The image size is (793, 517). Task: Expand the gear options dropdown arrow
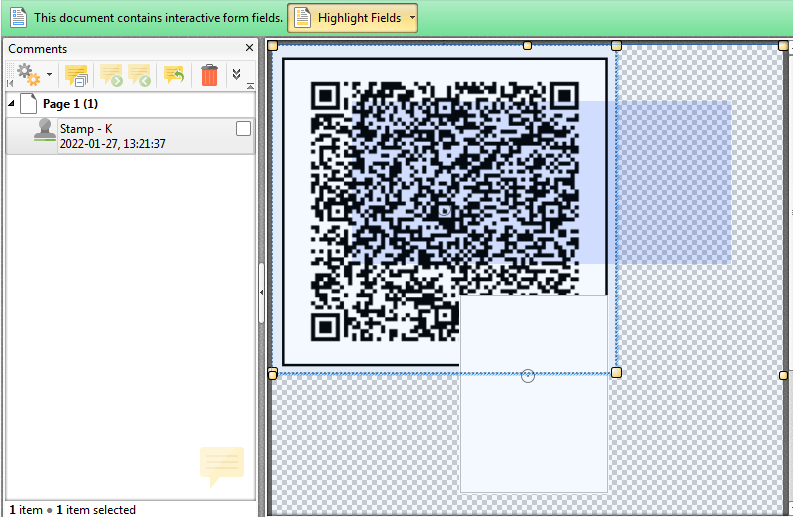point(50,74)
